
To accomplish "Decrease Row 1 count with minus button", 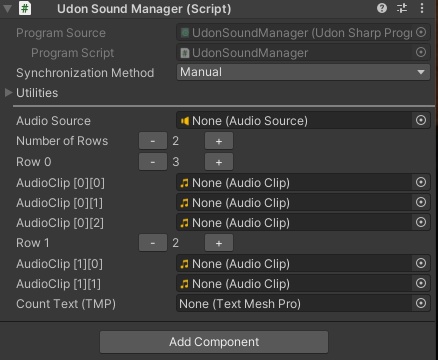I will point(153,243).
